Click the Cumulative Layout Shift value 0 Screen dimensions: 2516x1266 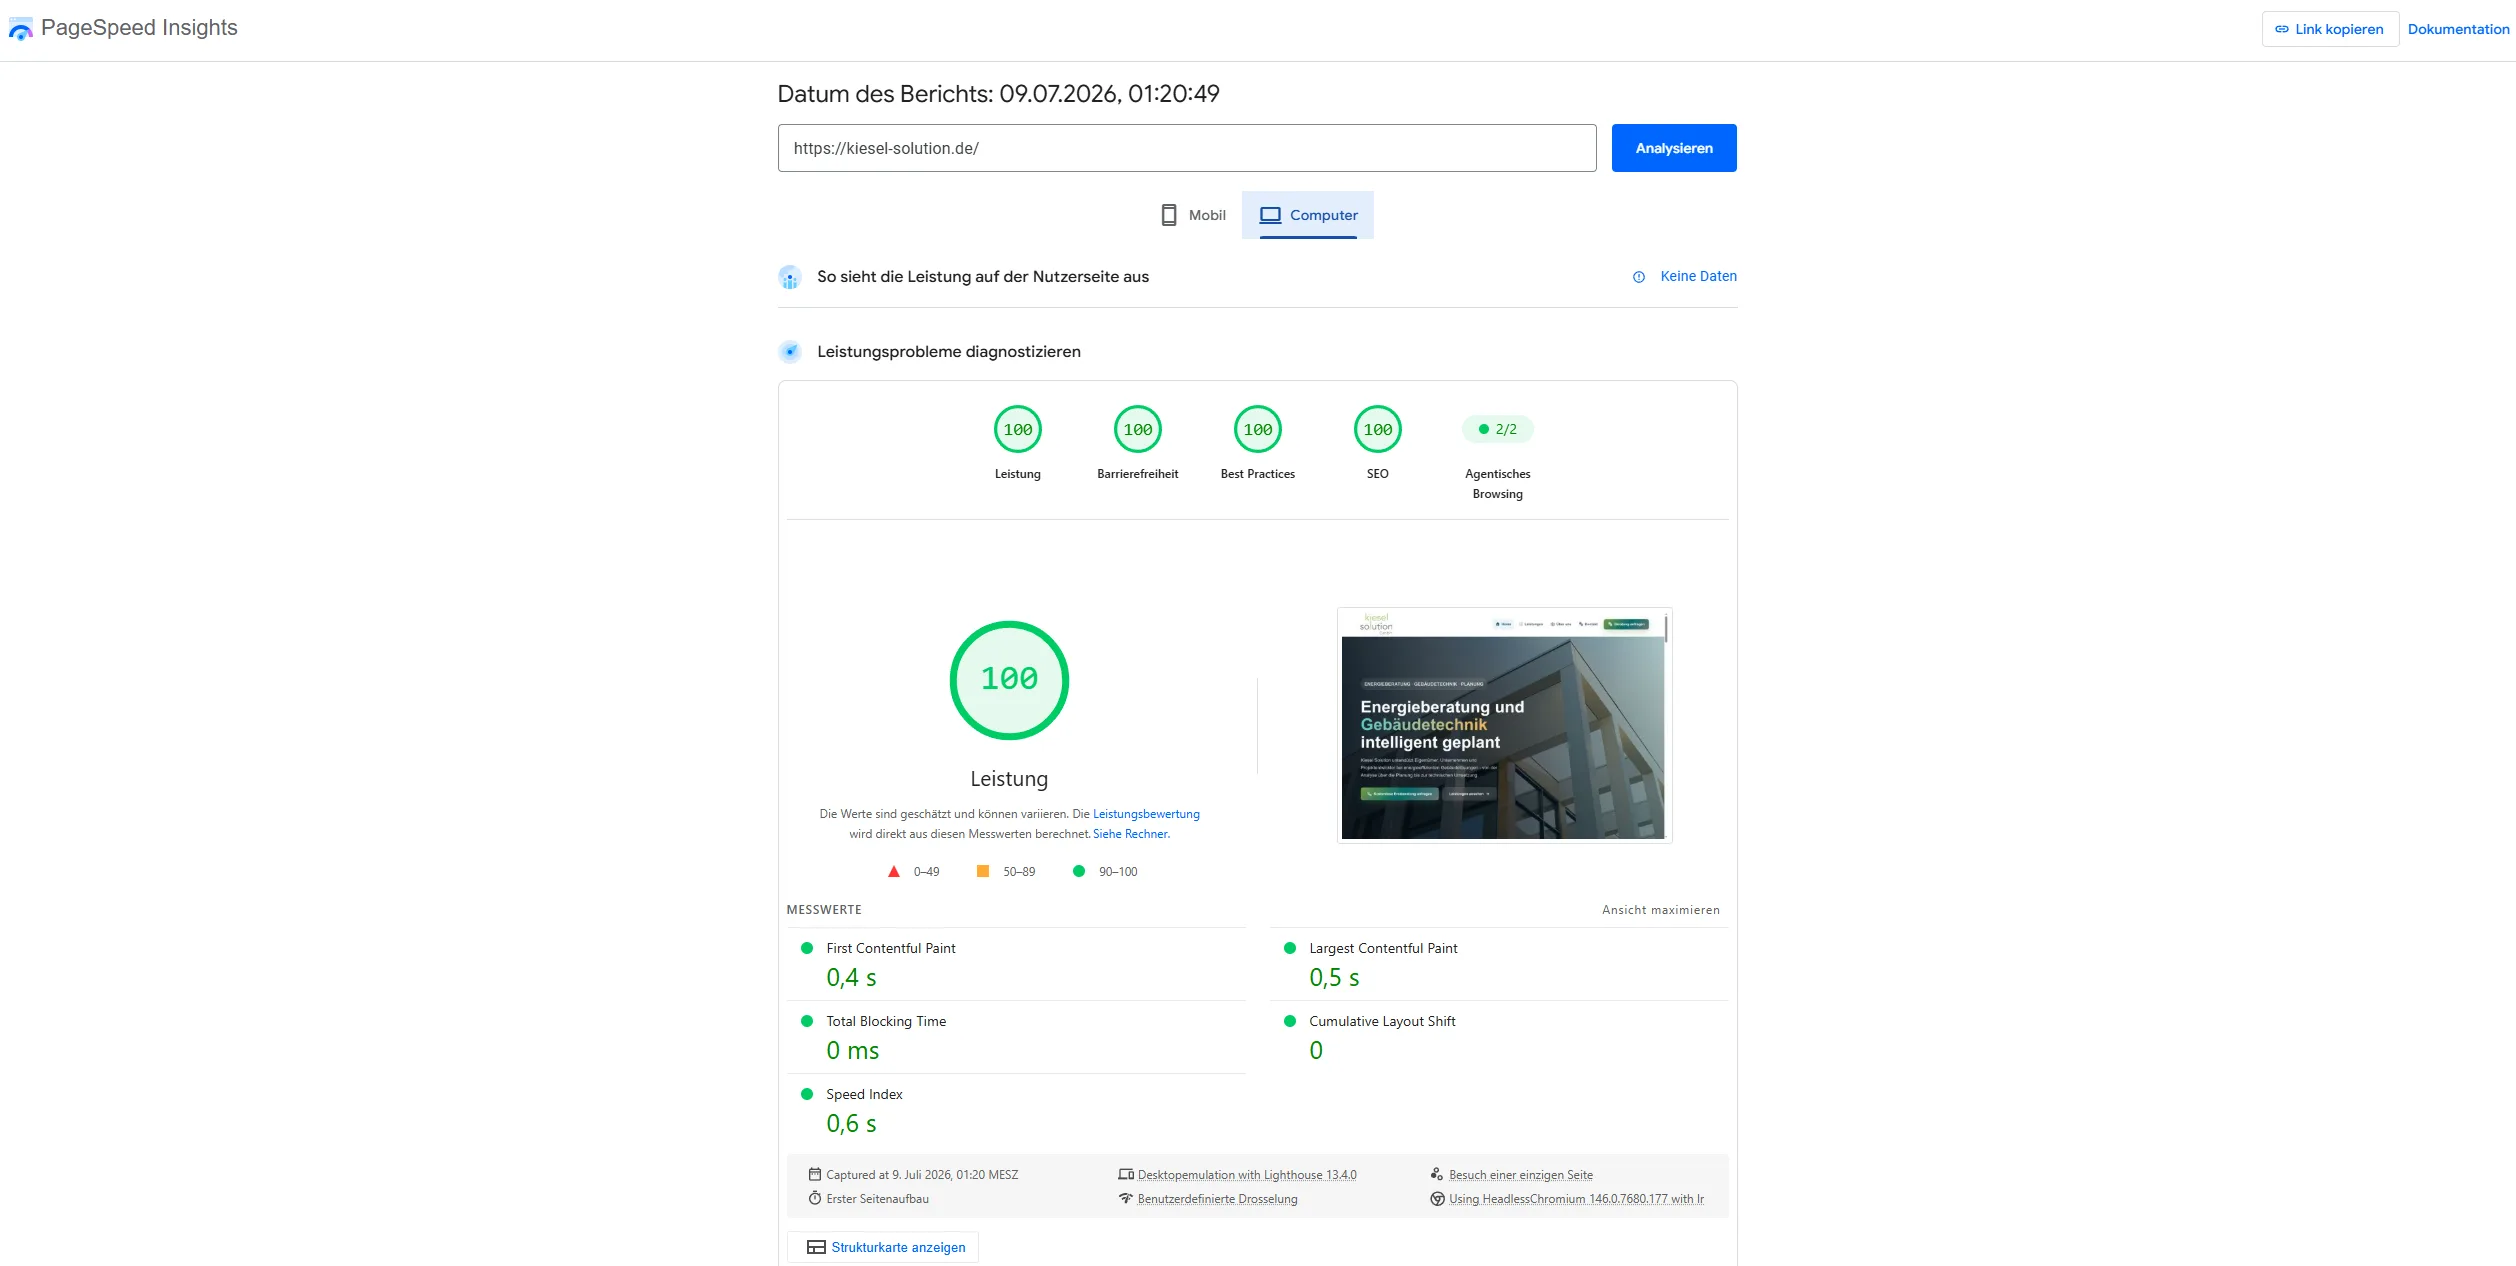[1316, 1051]
